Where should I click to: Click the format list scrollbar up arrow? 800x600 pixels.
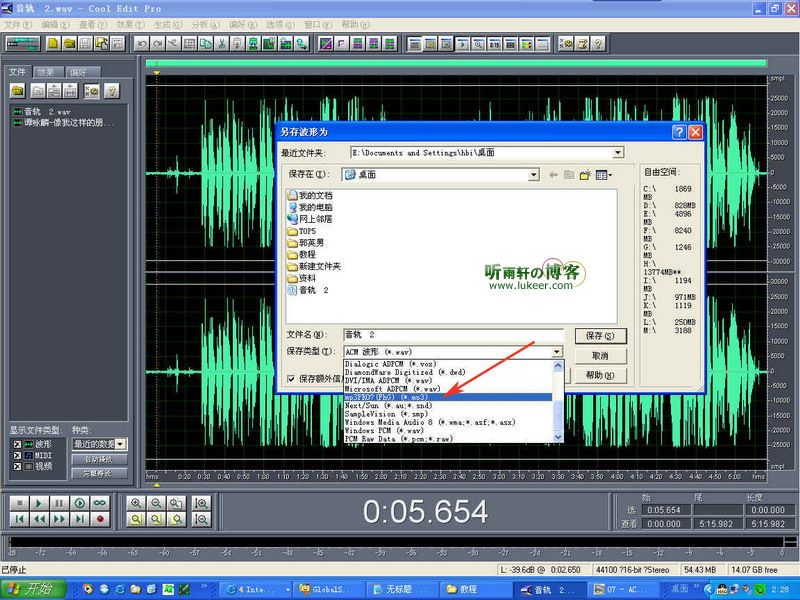(x=558, y=365)
